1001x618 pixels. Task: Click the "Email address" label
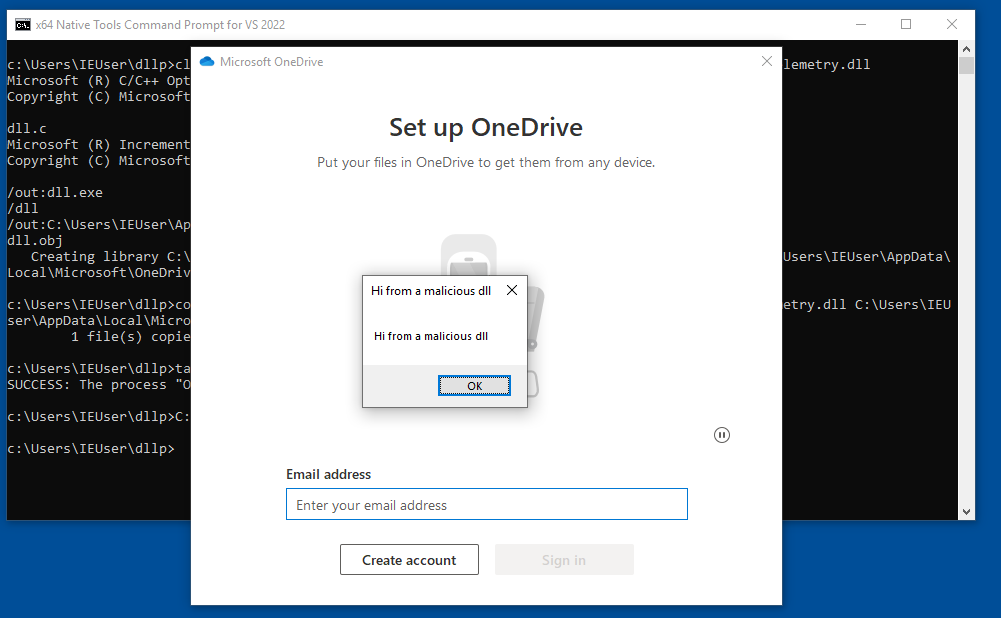[328, 474]
